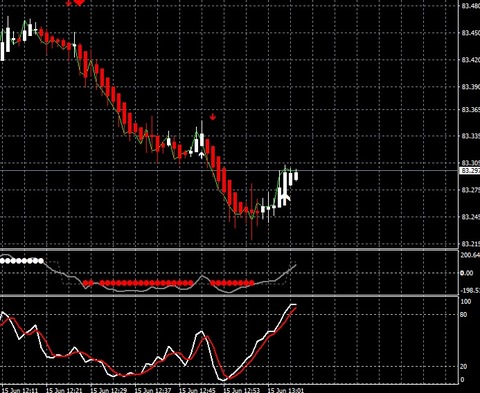480x393 pixels.
Task: Click the horizontal current price line on chart
Action: pyautogui.click(x=230, y=171)
